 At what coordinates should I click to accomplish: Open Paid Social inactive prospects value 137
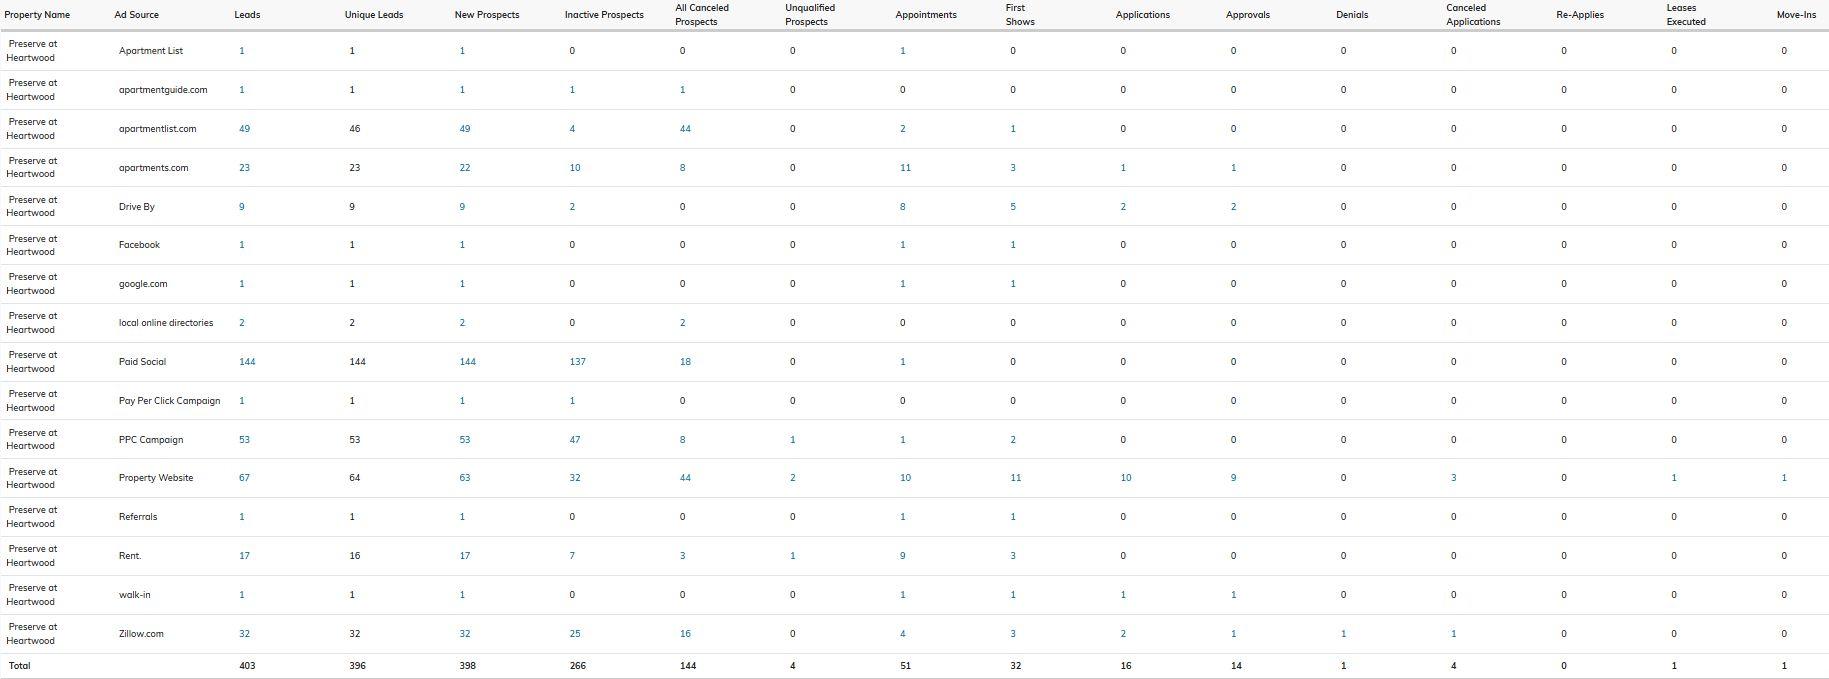pyautogui.click(x=578, y=362)
